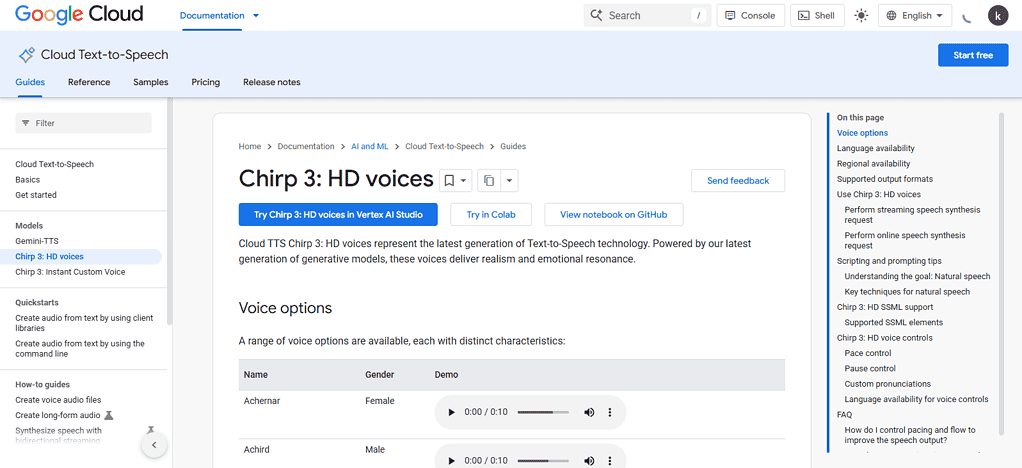Play the Achird voice demo

click(451, 461)
